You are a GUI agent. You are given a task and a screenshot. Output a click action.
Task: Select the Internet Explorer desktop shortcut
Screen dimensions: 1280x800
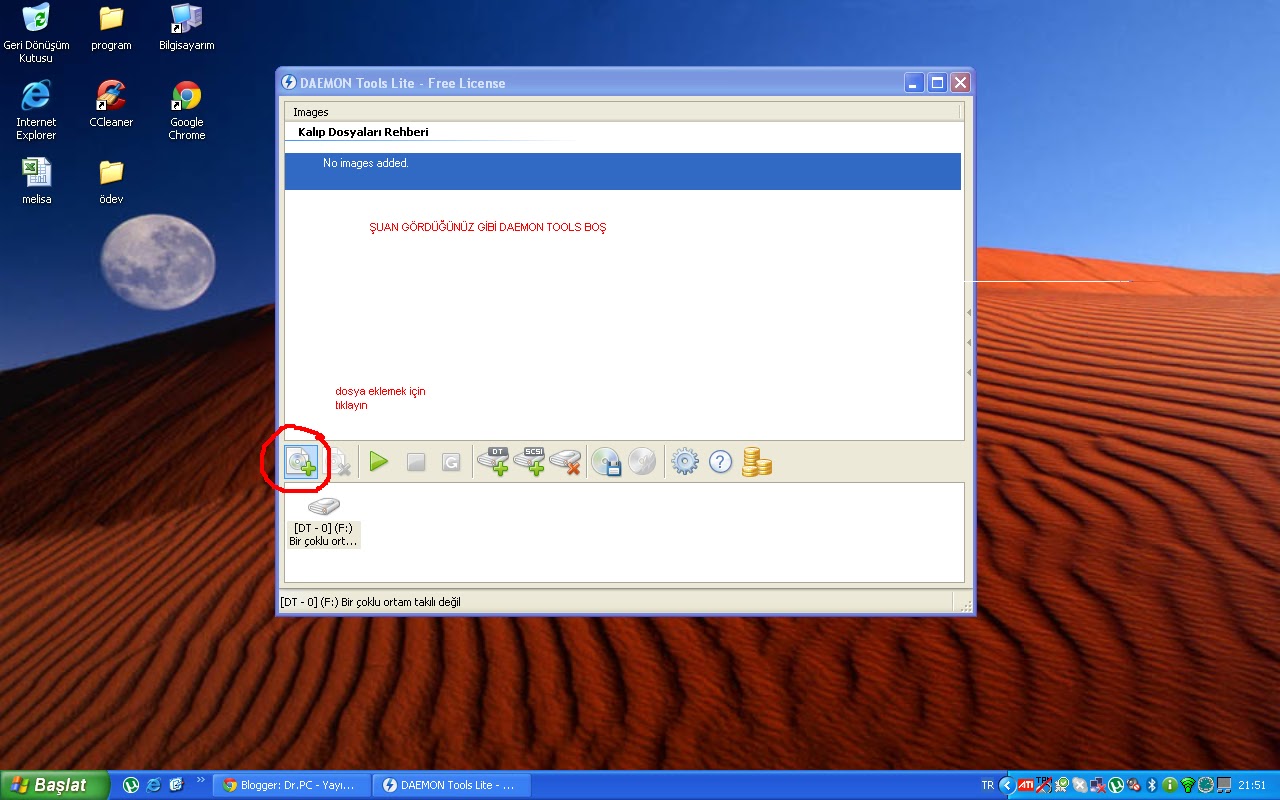[x=36, y=110]
